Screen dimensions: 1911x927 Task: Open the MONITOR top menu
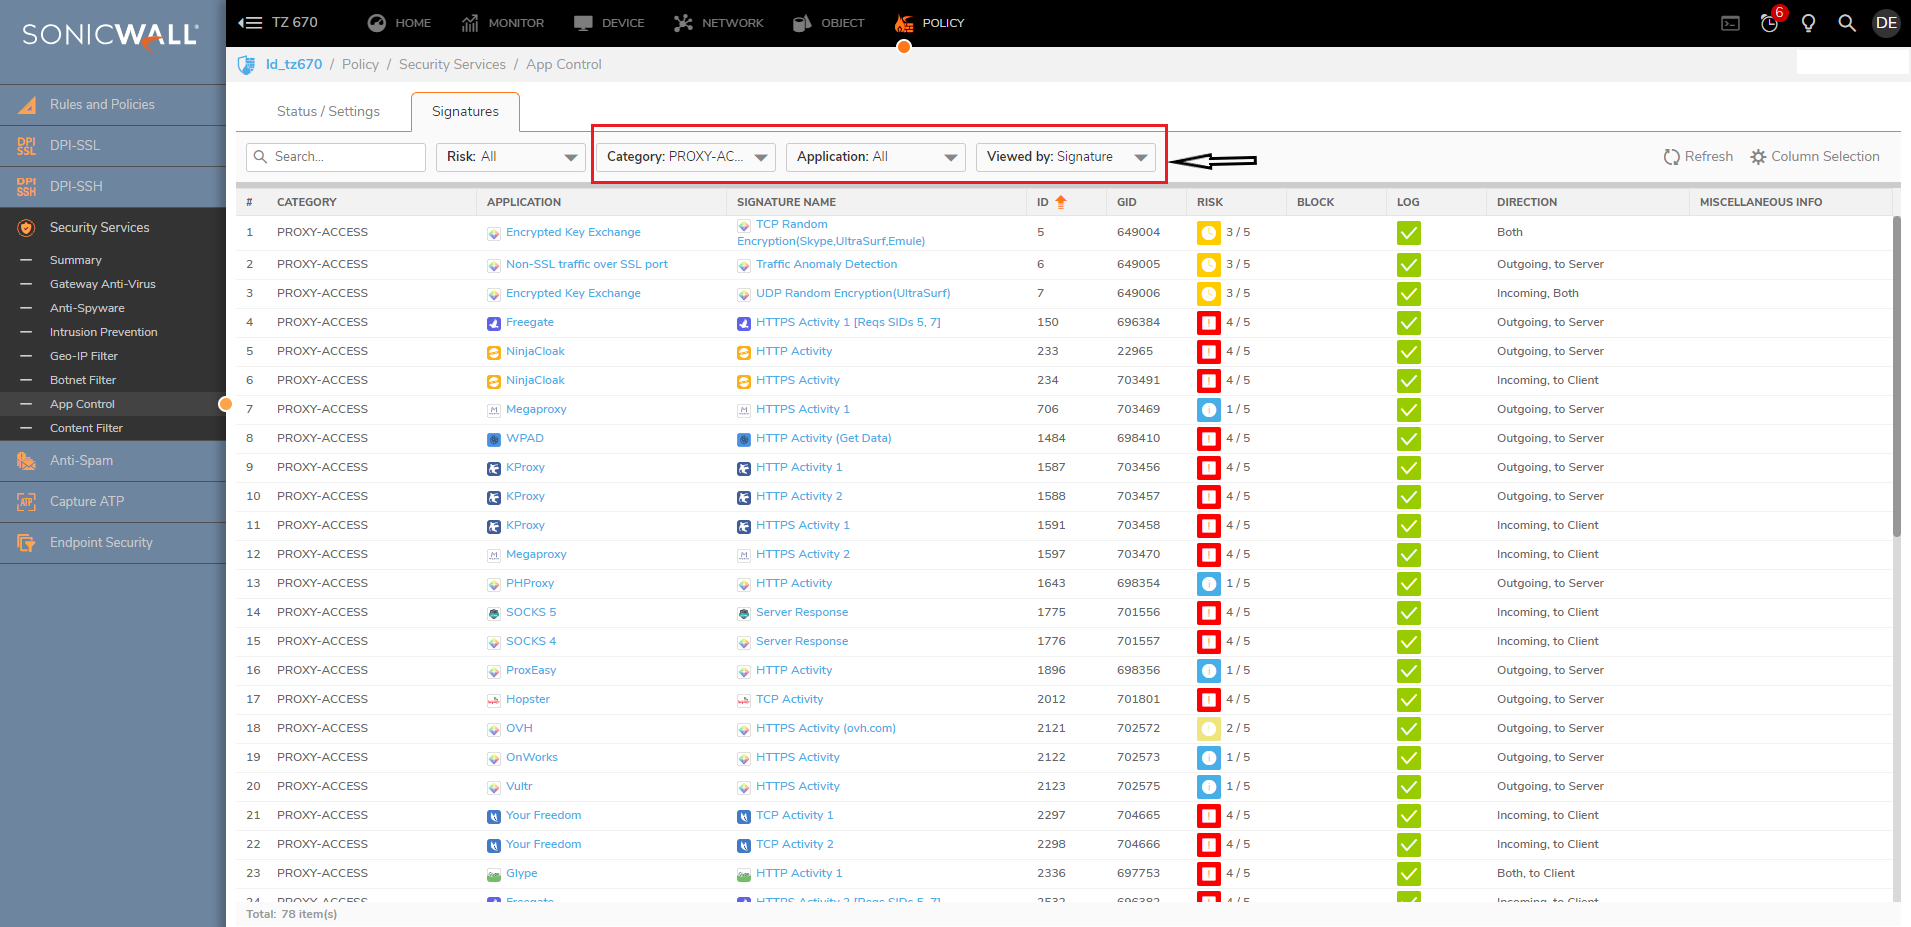pos(503,23)
